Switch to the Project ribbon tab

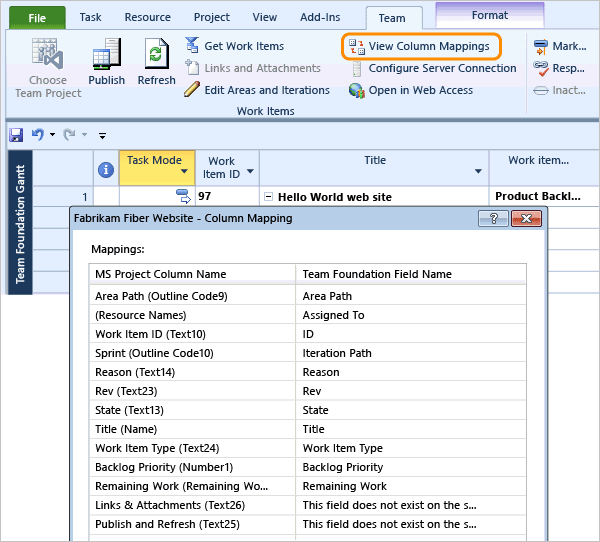tap(212, 17)
